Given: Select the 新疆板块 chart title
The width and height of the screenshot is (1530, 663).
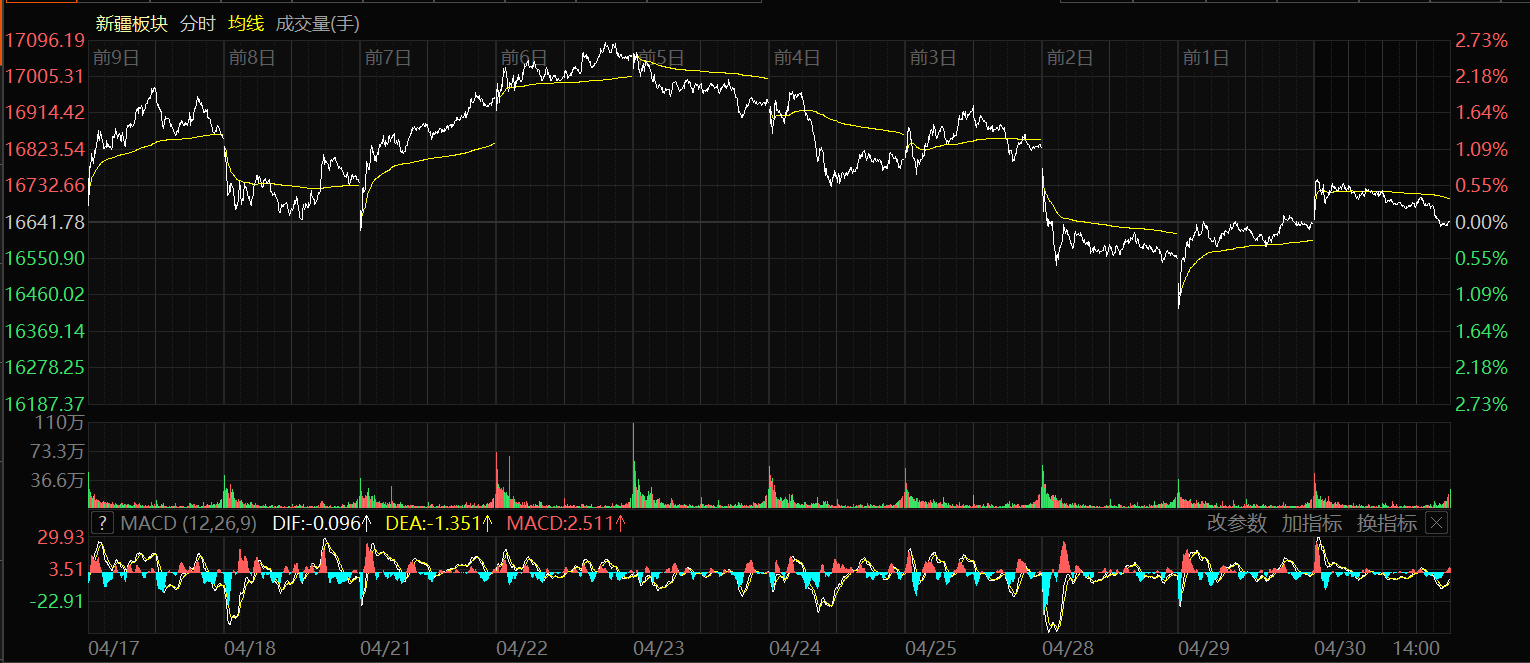Looking at the screenshot, I should click(x=132, y=23).
